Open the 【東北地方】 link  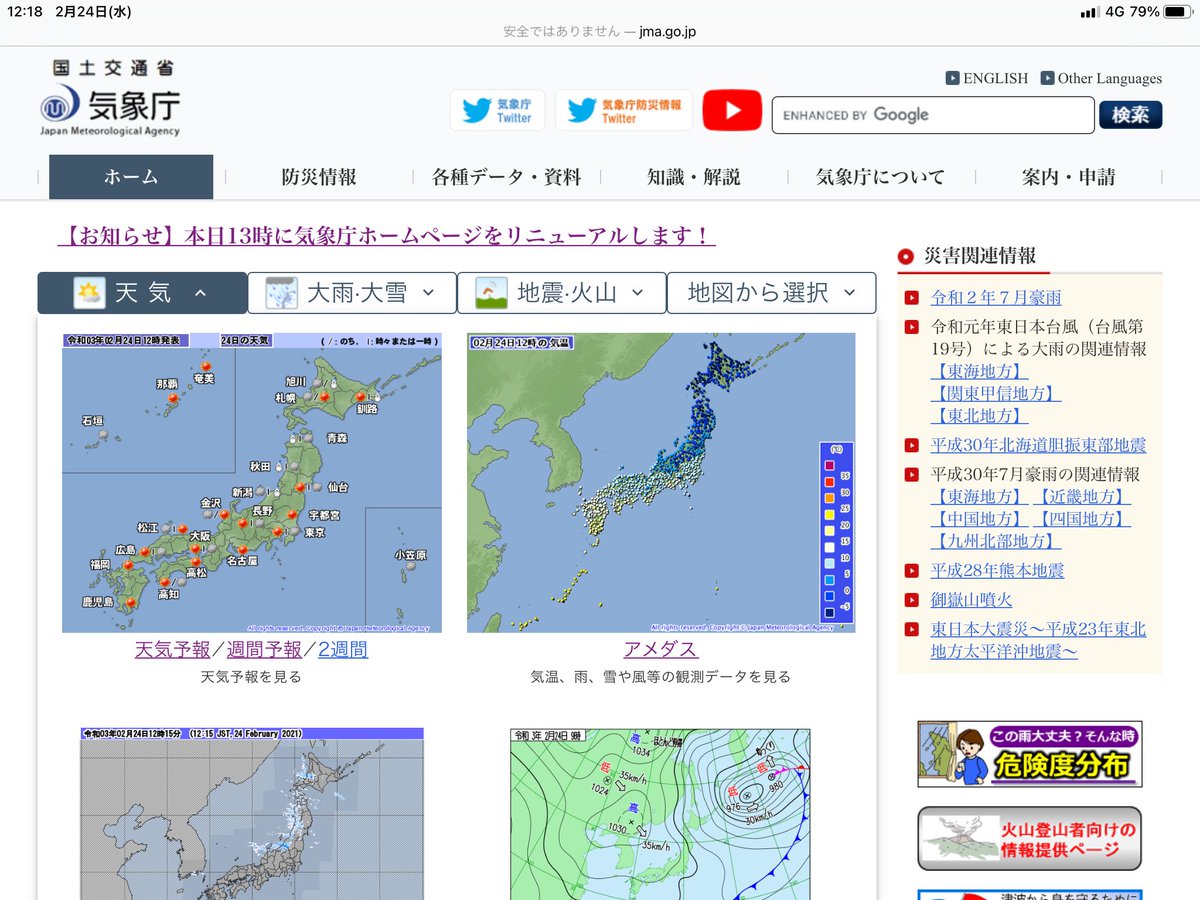tap(979, 416)
